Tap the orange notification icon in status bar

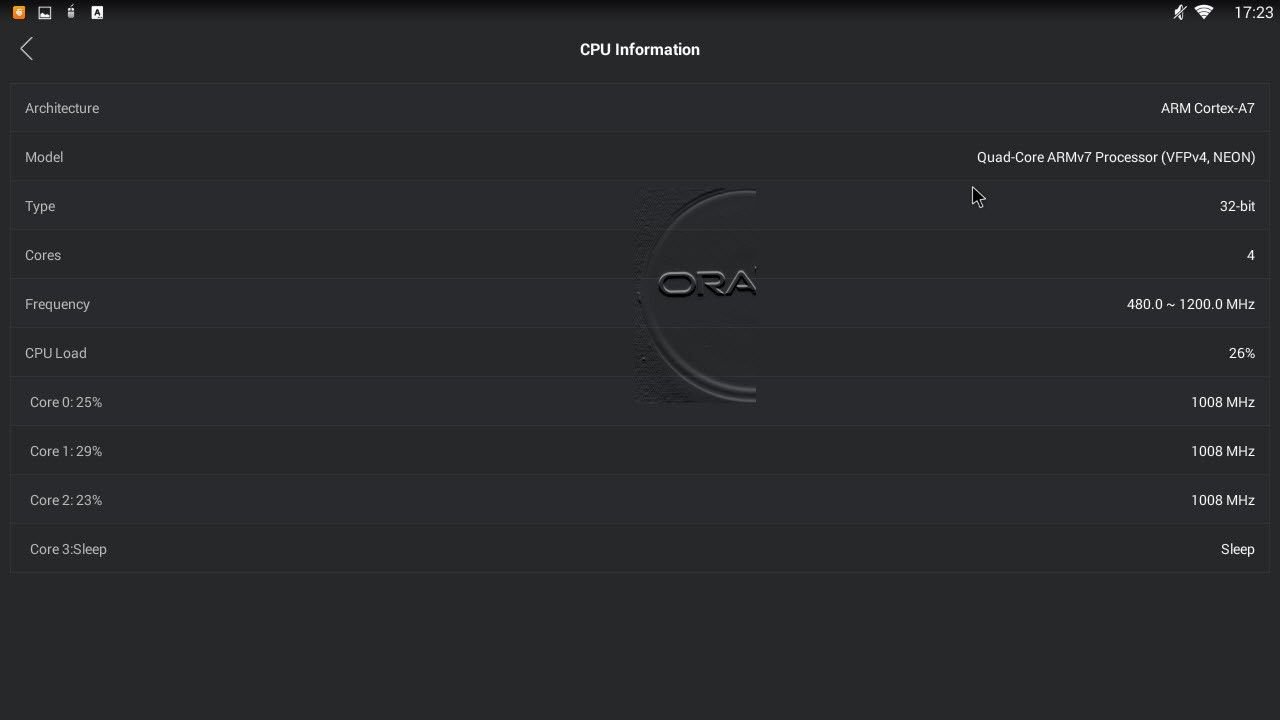[18, 13]
